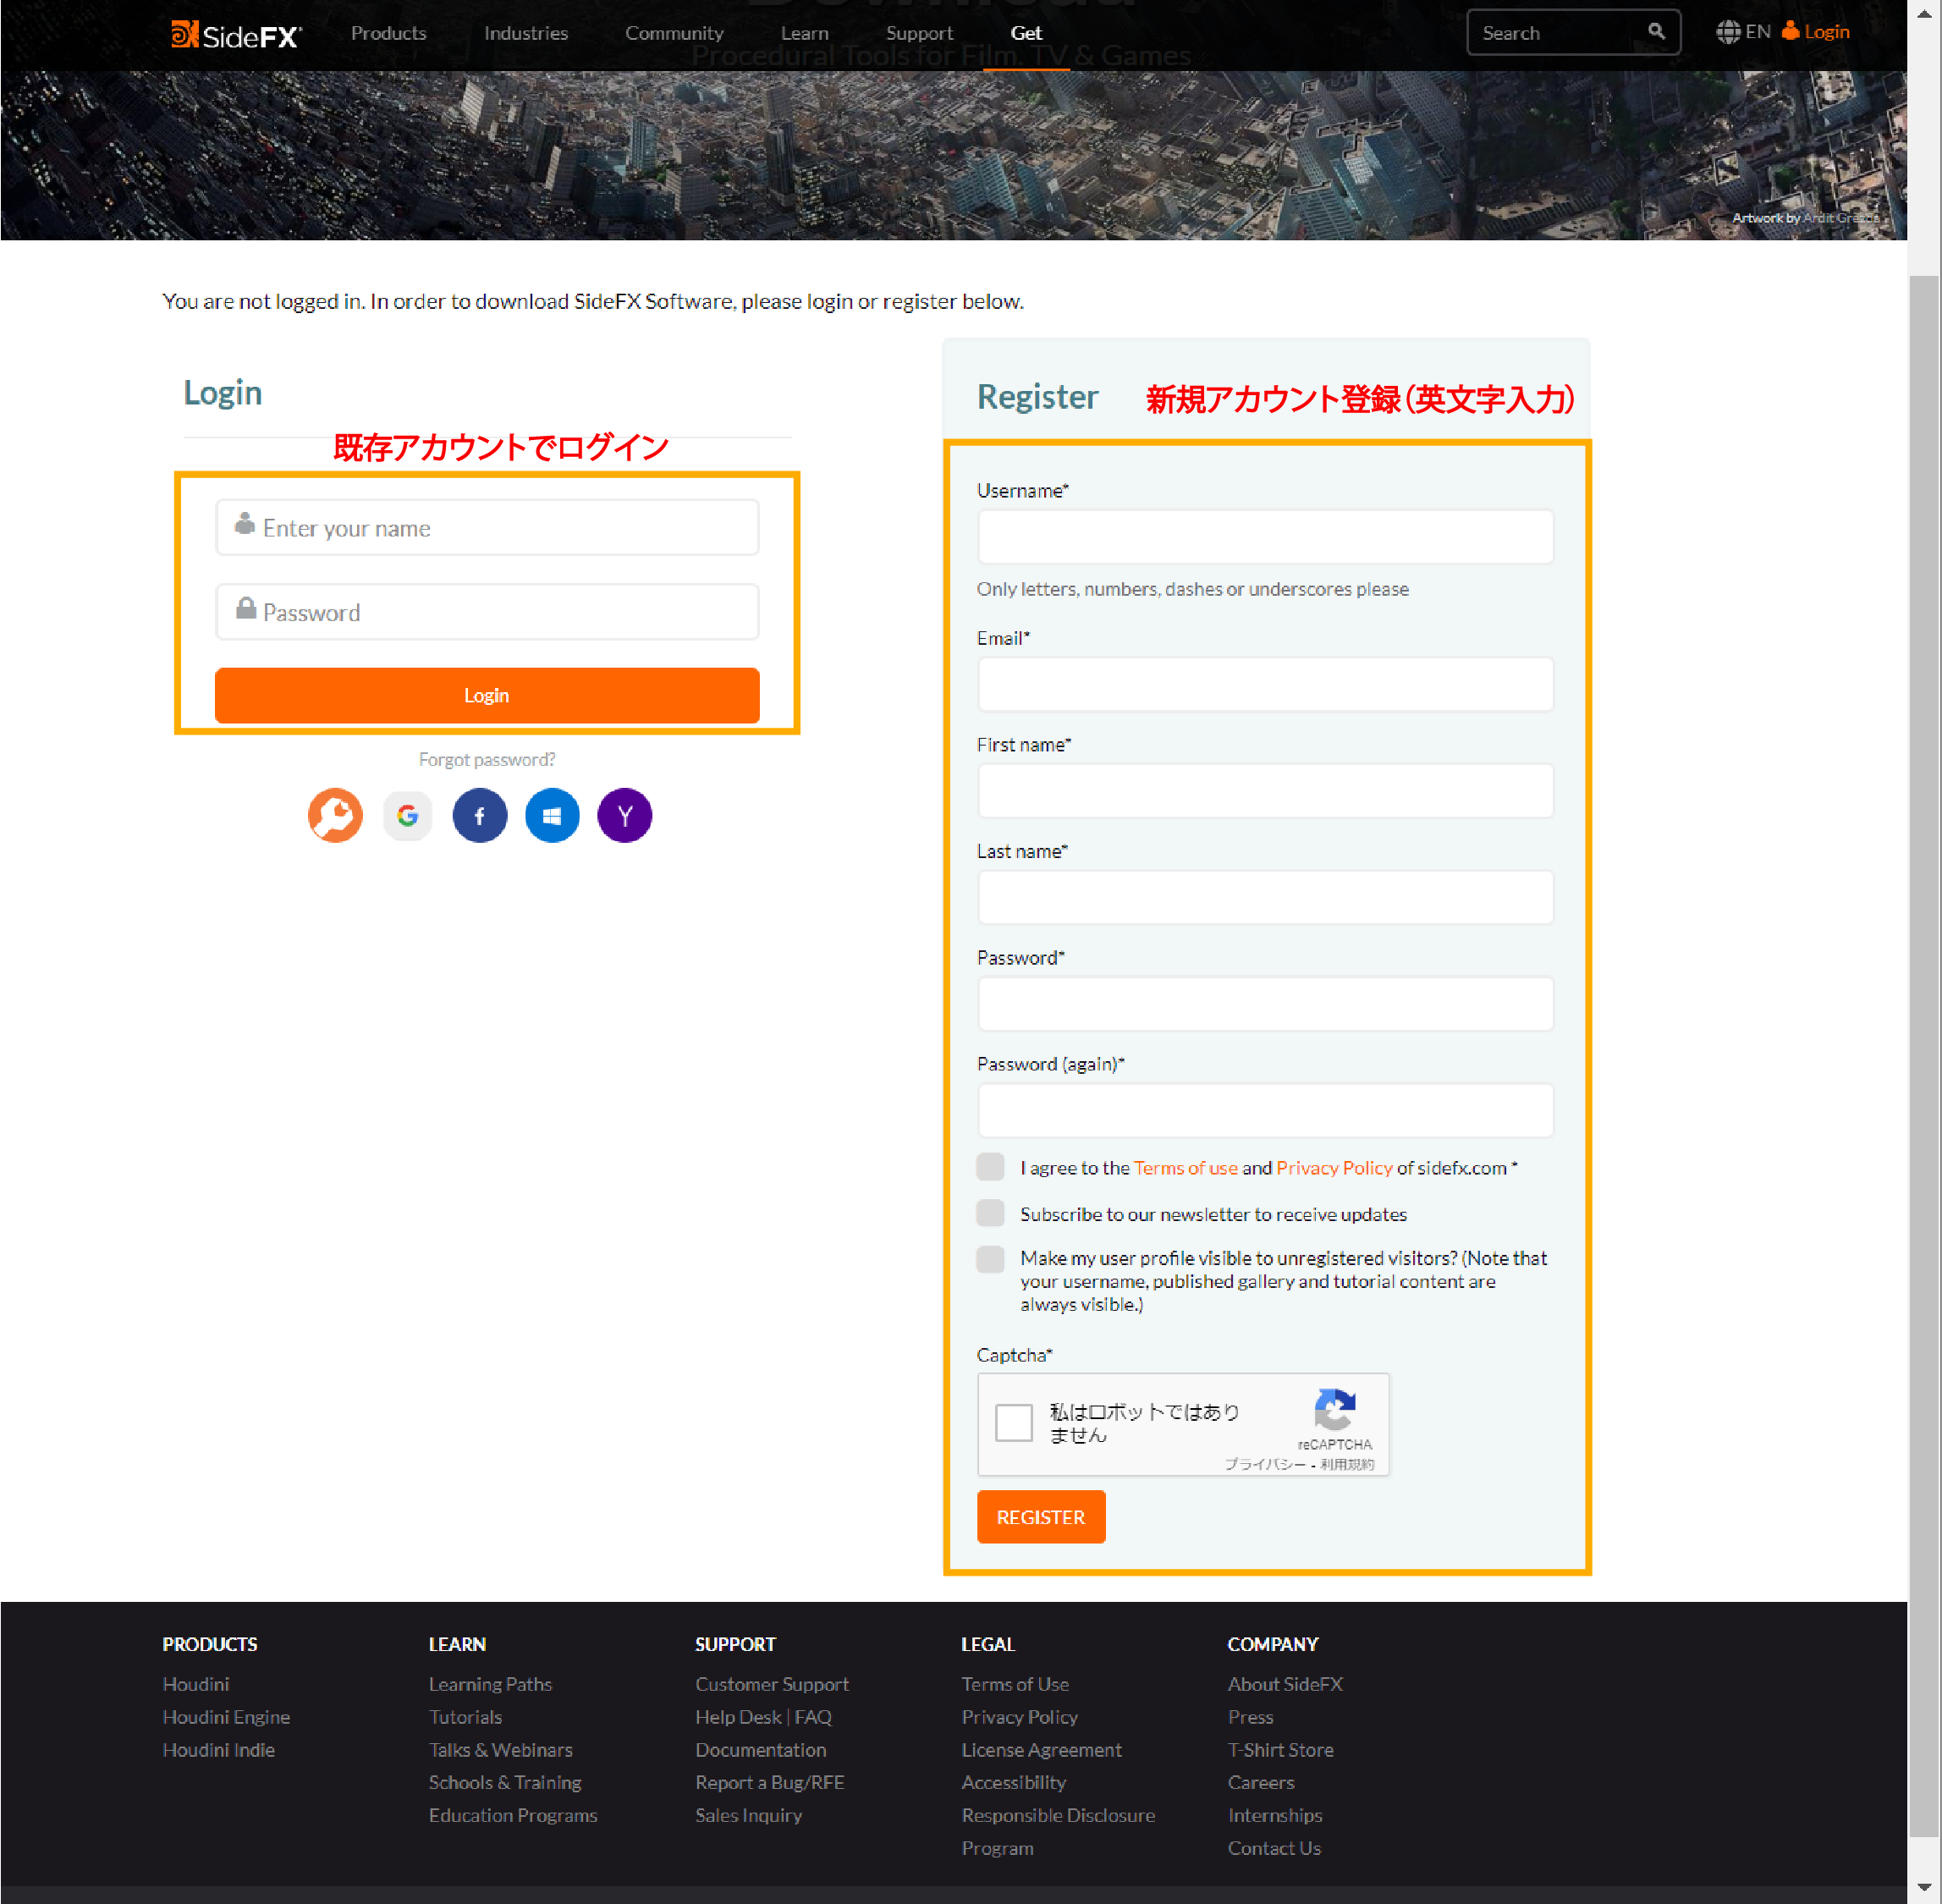
Task: Sign in with Facebook icon
Action: pos(480,815)
